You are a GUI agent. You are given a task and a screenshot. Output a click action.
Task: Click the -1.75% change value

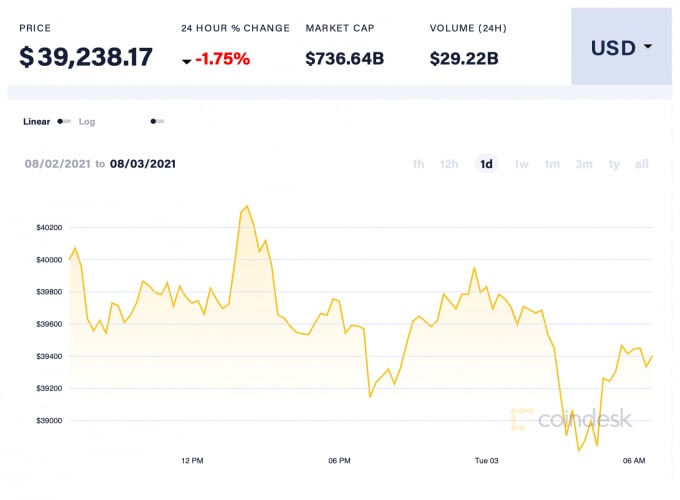222,59
